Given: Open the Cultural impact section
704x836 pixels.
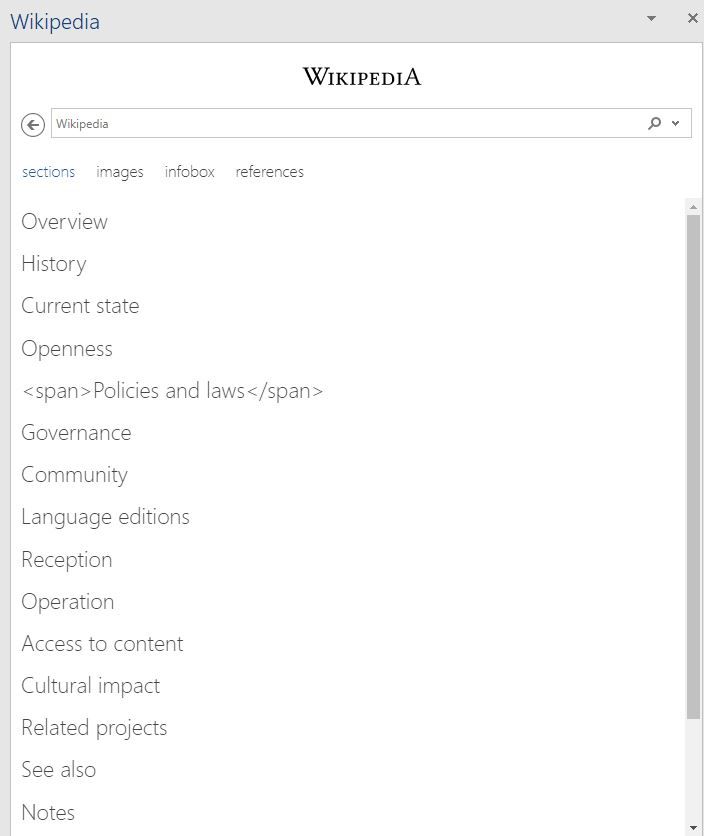Looking at the screenshot, I should [91, 687].
